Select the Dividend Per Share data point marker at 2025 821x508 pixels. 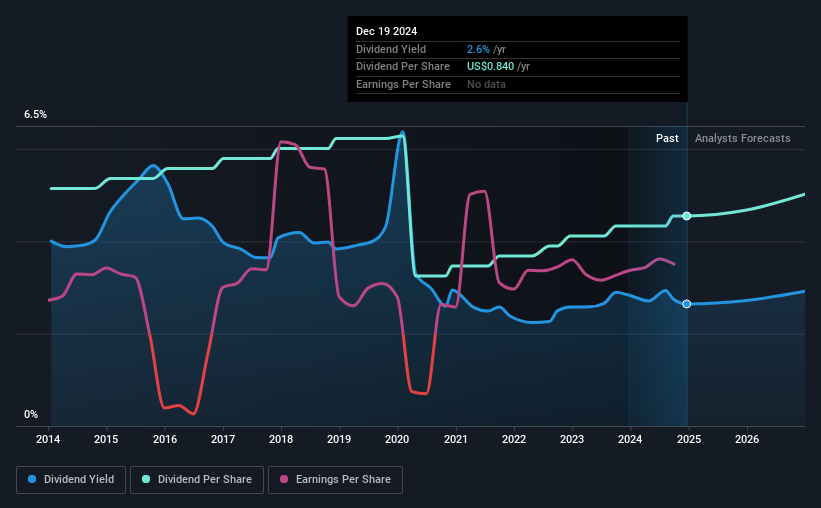pyautogui.click(x=686, y=216)
